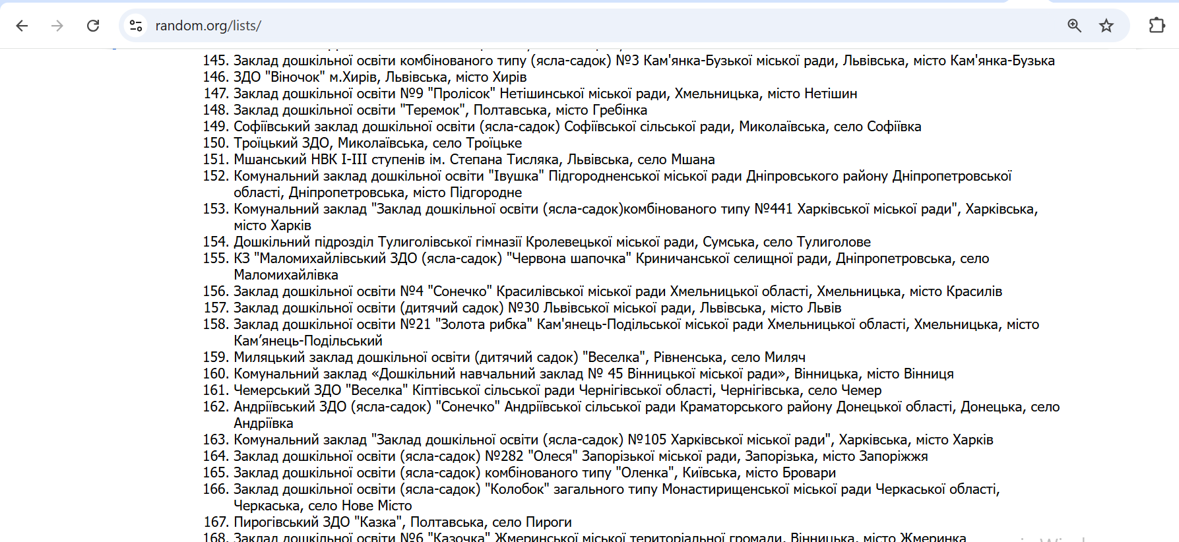This screenshot has width=1179, height=542.
Task: Open the zoom magnifier in address bar
Action: tap(1074, 26)
